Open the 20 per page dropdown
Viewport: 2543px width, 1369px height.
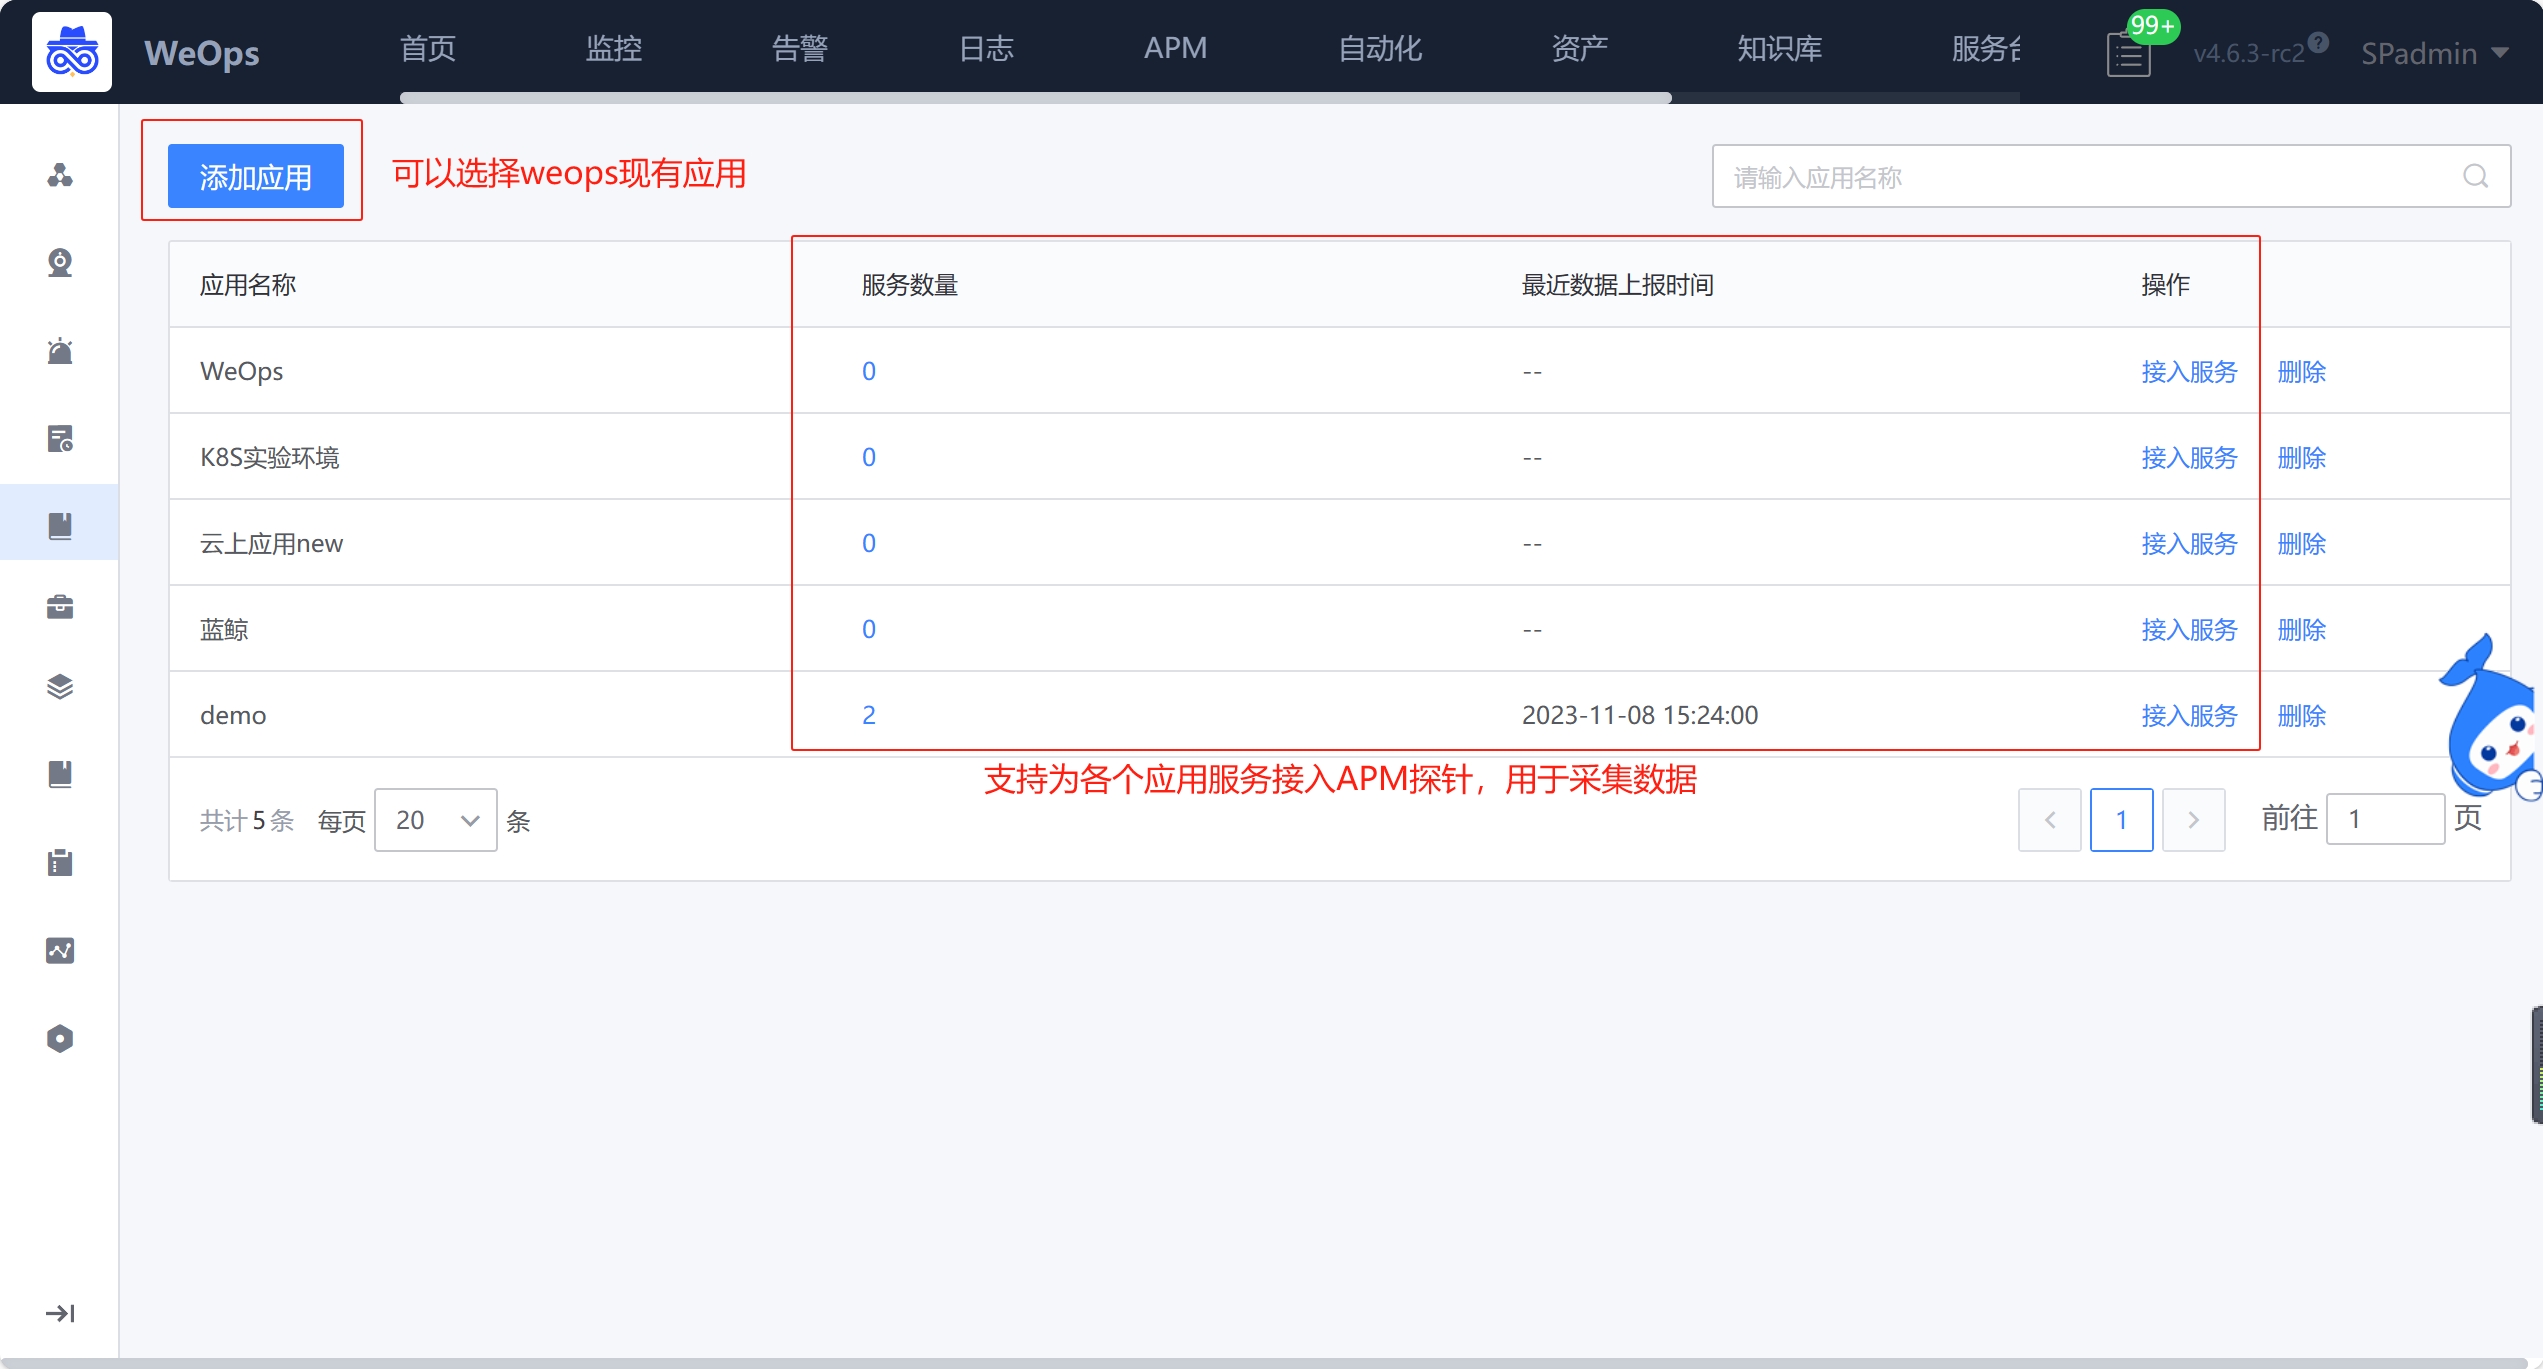tap(436, 820)
